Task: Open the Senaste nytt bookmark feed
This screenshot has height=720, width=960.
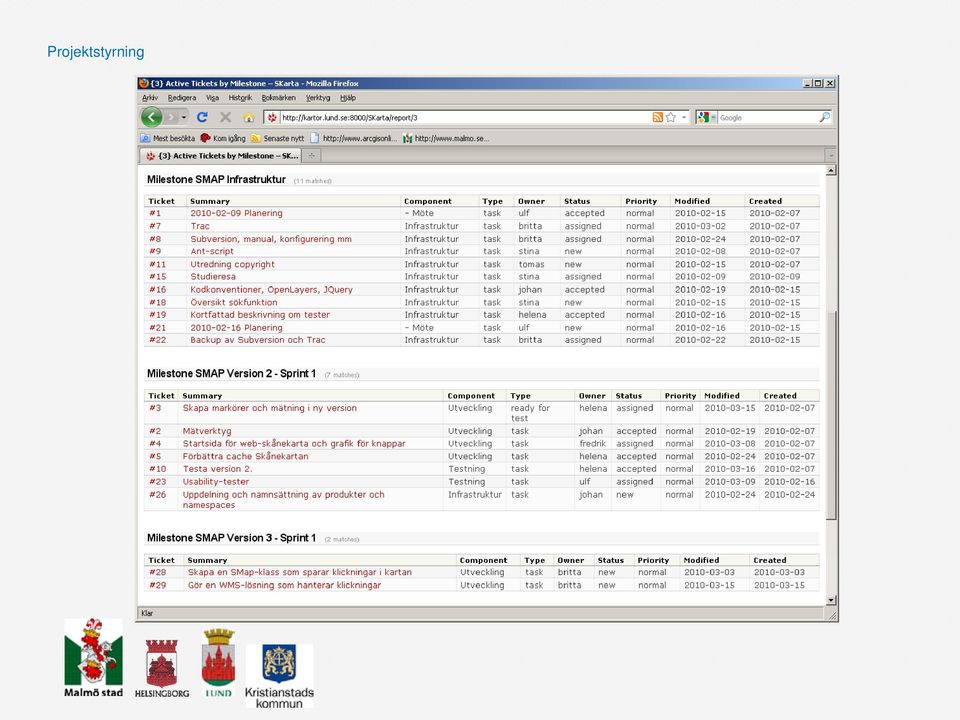Action: tap(277, 138)
